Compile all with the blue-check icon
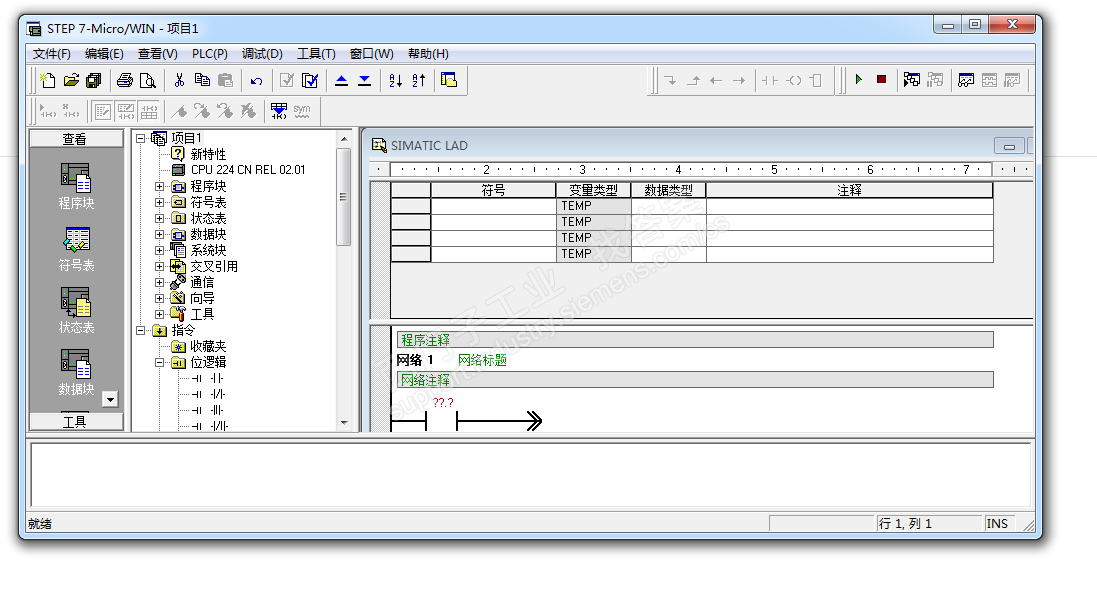The height and width of the screenshot is (604, 1097). pyautogui.click(x=310, y=80)
